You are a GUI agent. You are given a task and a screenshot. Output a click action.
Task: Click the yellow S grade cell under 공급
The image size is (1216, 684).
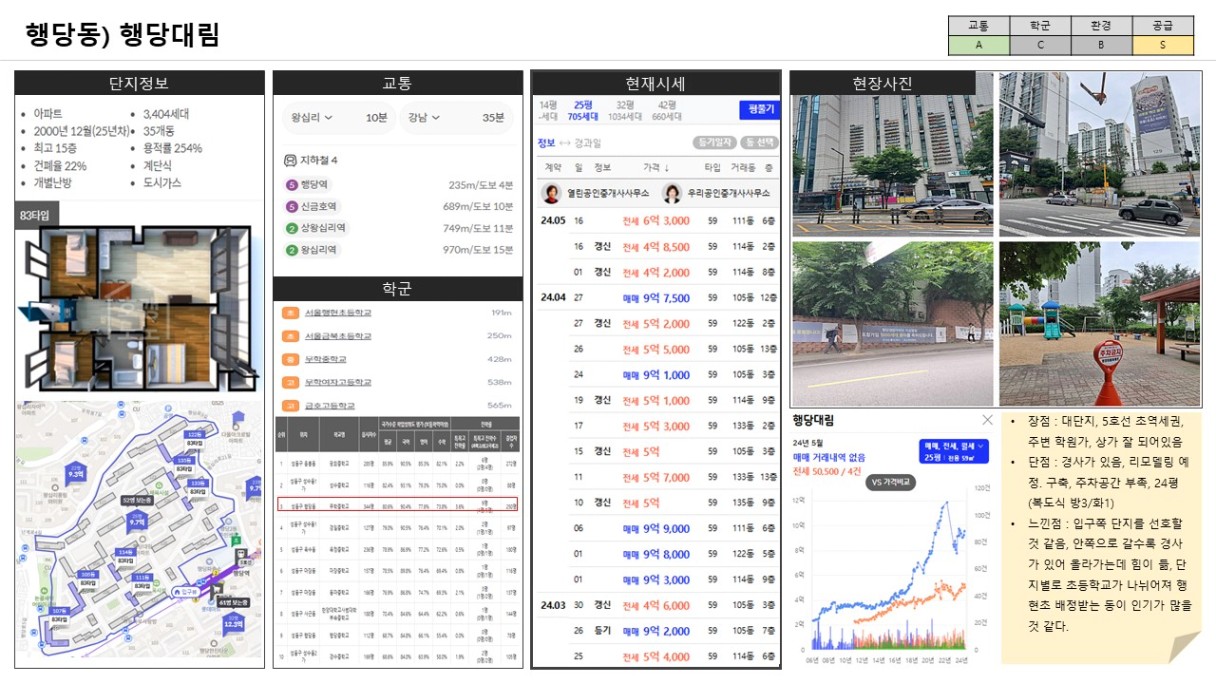pos(1163,45)
